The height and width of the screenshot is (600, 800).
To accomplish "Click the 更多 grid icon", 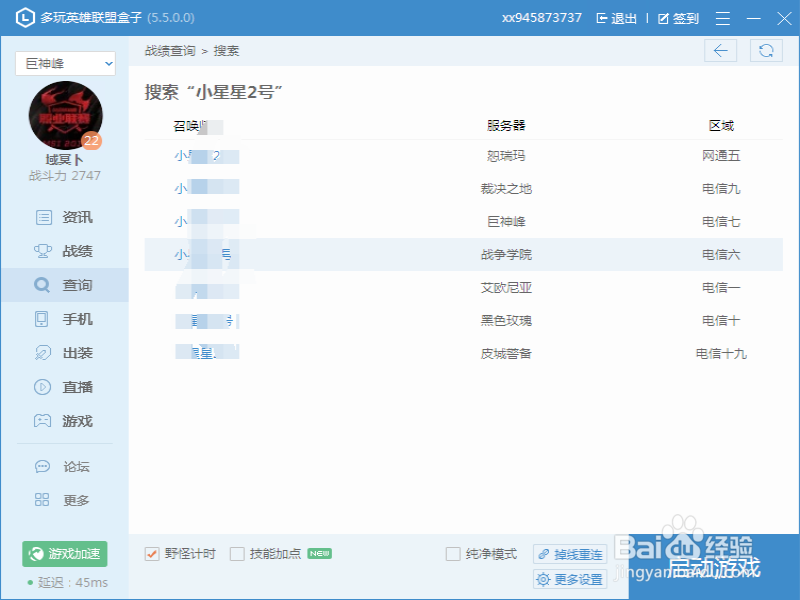I will click(42, 499).
